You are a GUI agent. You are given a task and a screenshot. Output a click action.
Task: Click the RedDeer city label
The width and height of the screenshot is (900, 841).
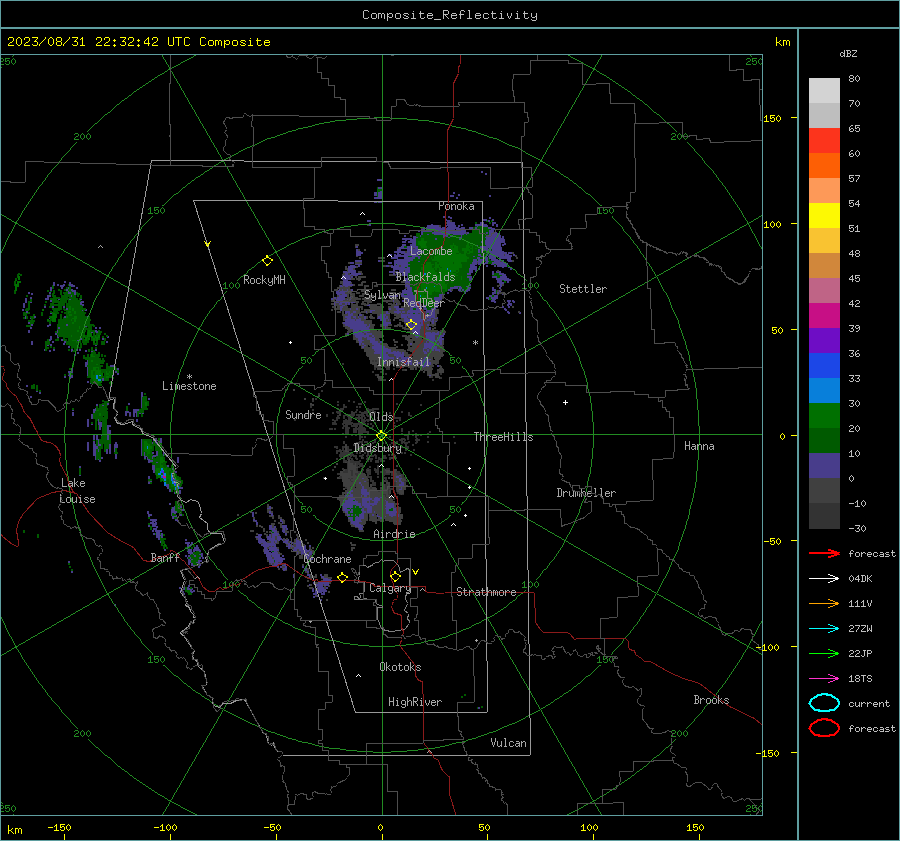(x=424, y=303)
